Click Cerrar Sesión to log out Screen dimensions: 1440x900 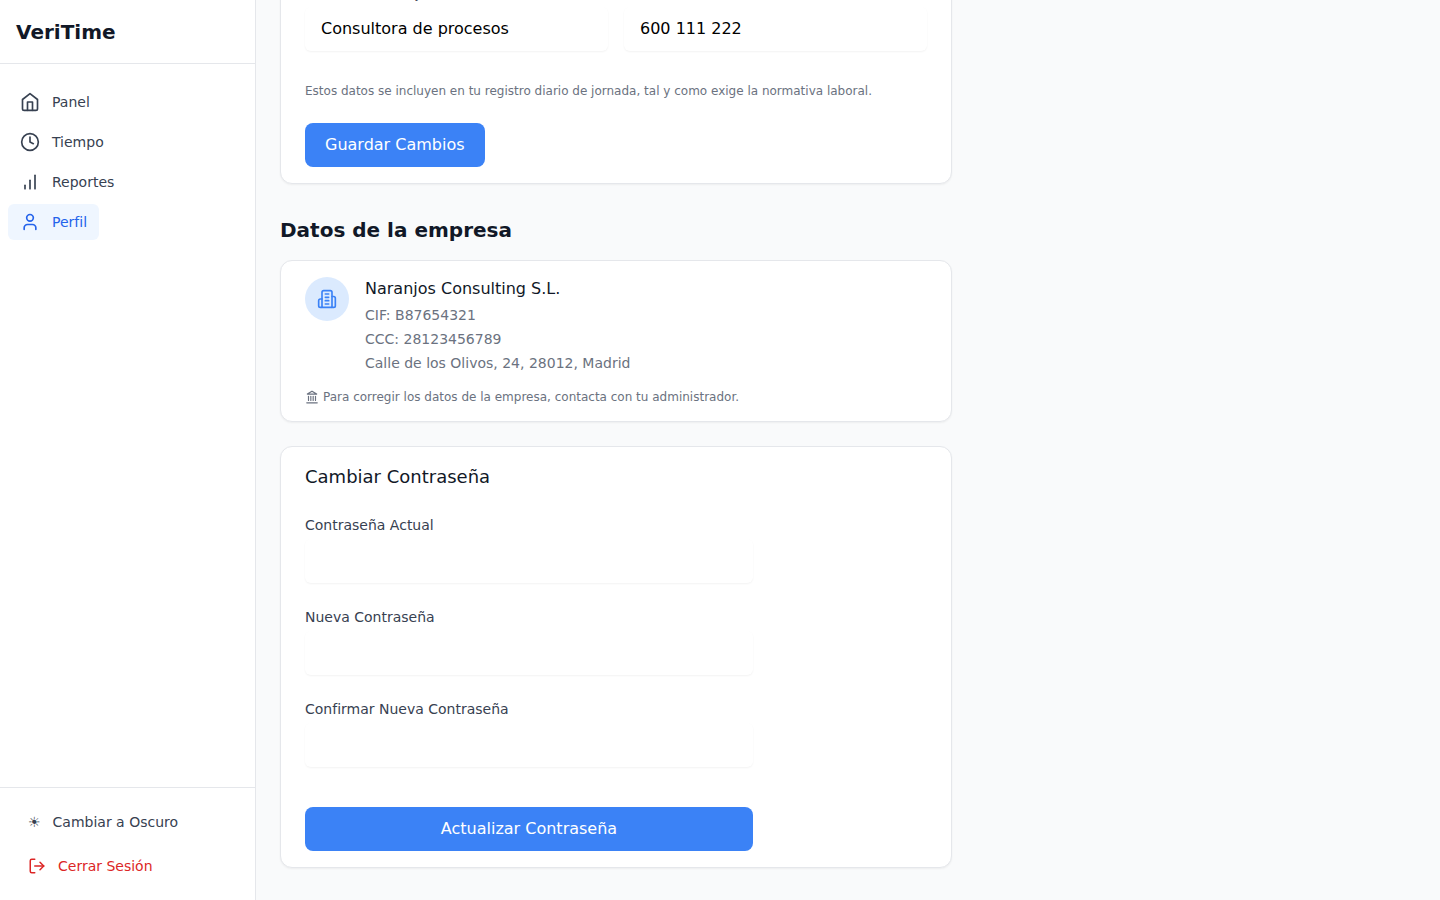(90, 866)
